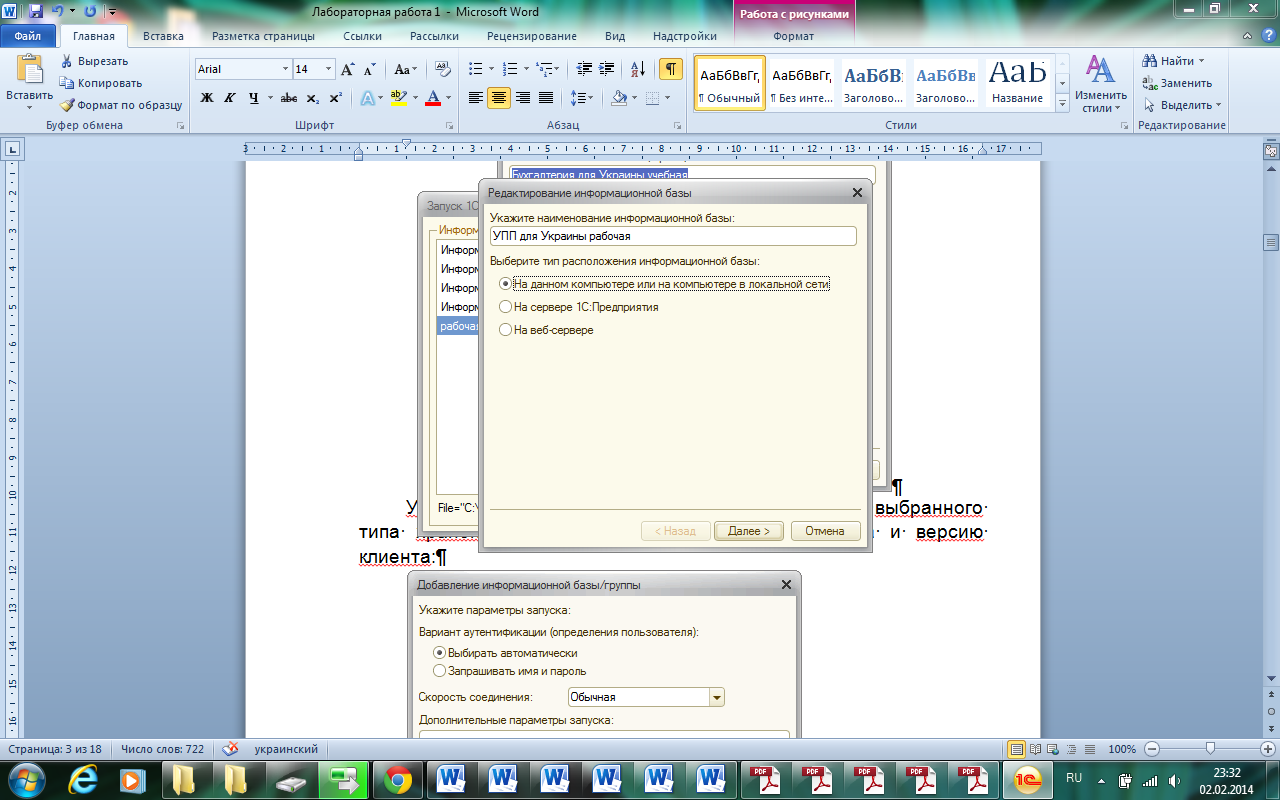1280x800 pixels.
Task: Click the Cut (Вырезать) scissors icon
Action: click(x=67, y=61)
